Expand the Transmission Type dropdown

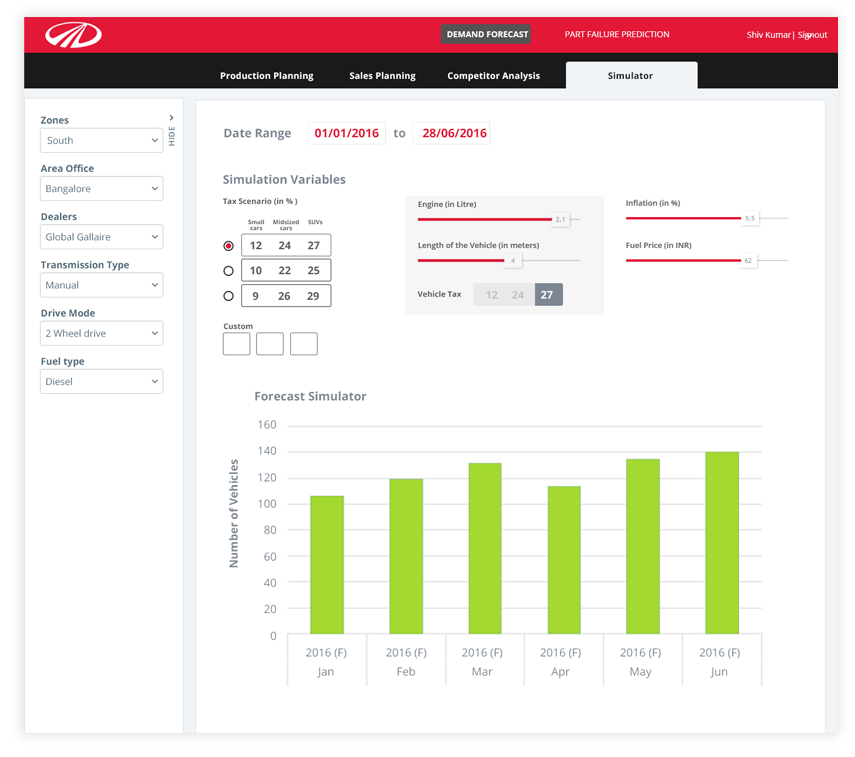point(101,285)
